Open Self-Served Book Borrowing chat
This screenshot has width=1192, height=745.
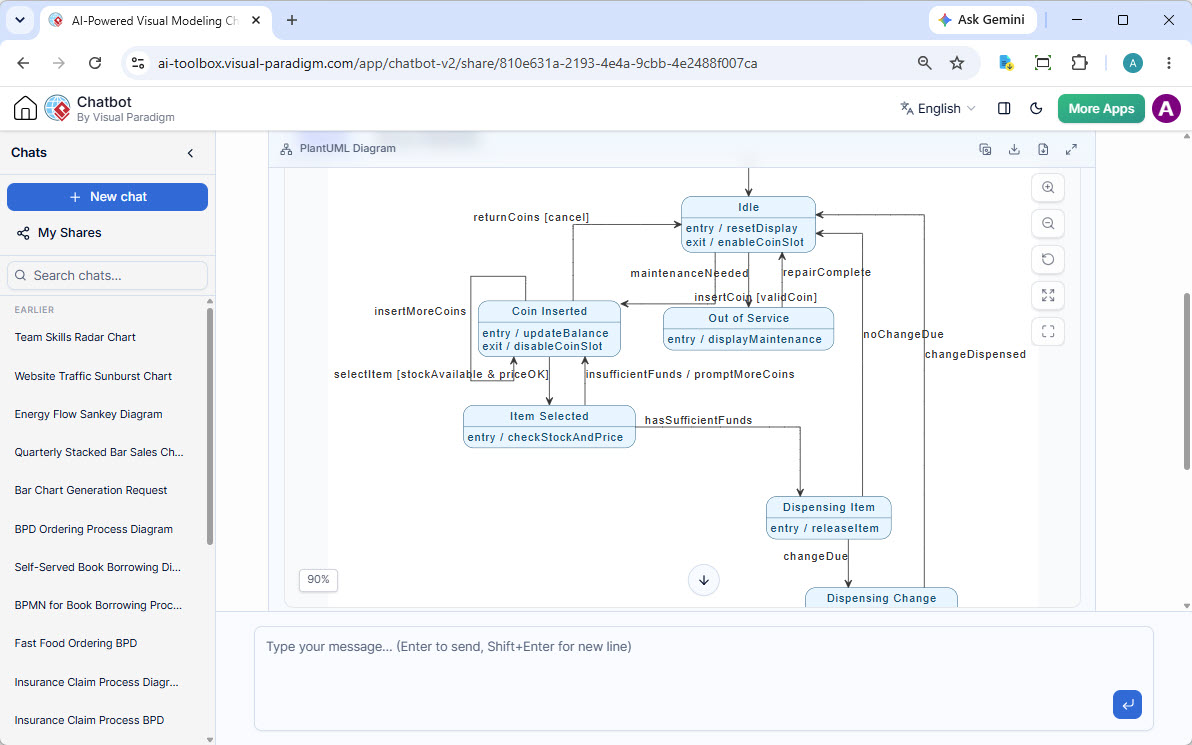point(97,567)
